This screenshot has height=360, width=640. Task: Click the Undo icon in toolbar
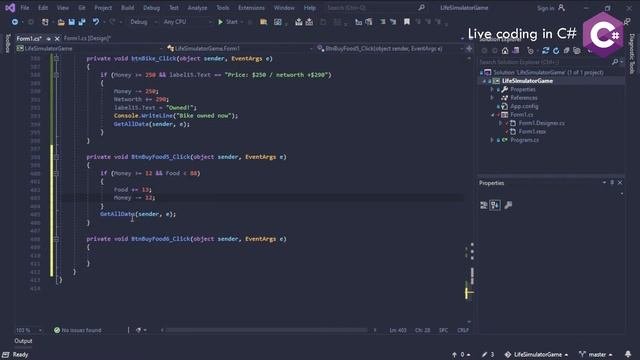pos(96,22)
